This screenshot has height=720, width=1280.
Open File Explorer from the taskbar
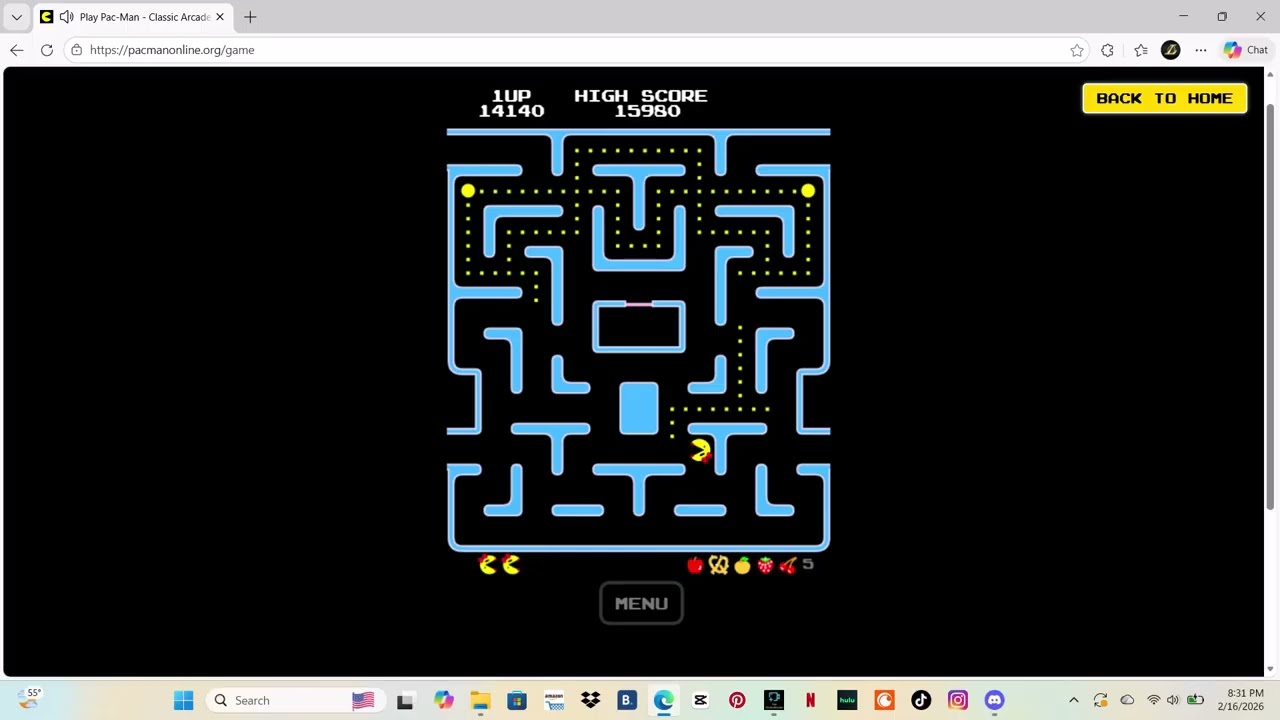point(480,700)
